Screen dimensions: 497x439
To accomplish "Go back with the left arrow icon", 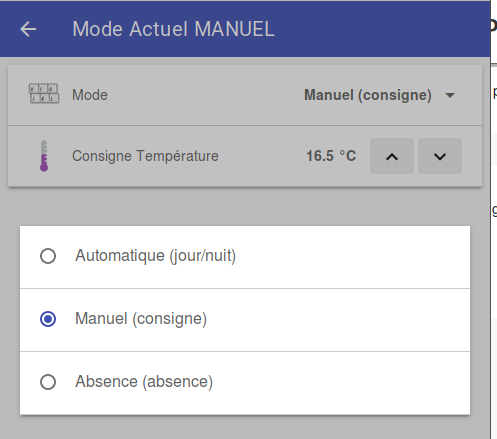I will 28,29.
